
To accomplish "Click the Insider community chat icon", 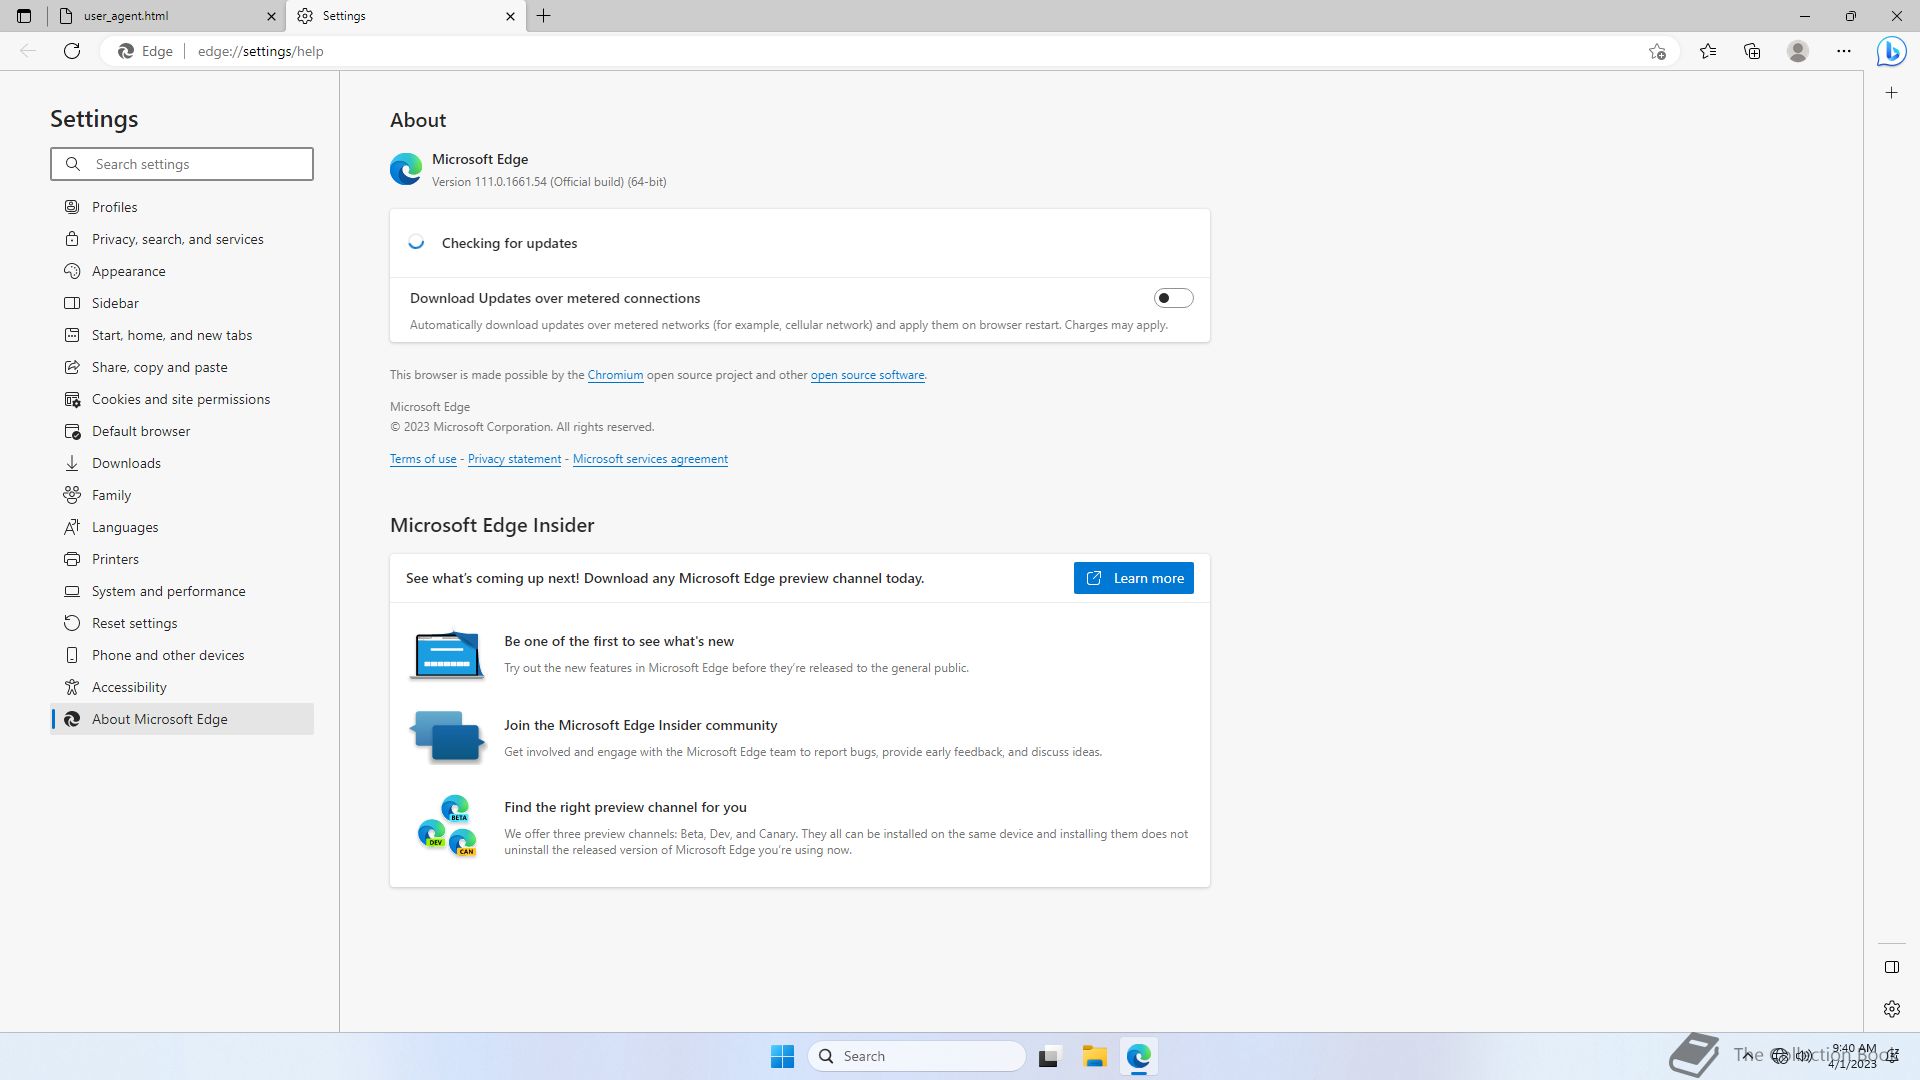I will tap(446, 737).
